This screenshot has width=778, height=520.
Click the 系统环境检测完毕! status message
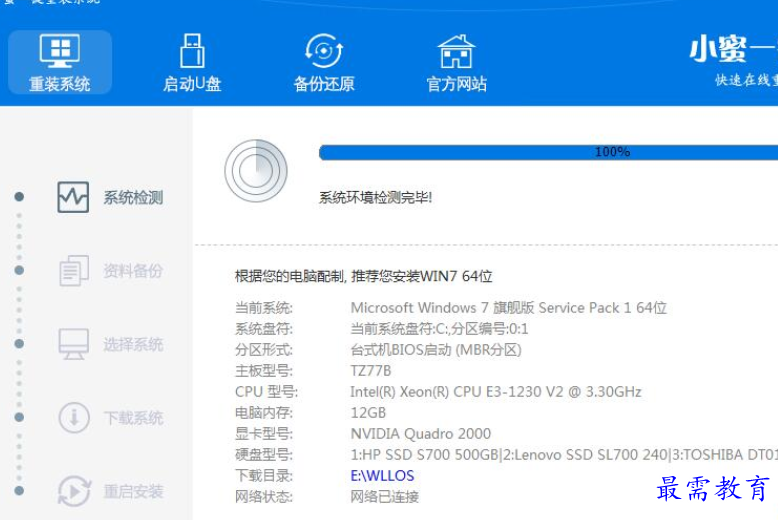tap(376, 197)
